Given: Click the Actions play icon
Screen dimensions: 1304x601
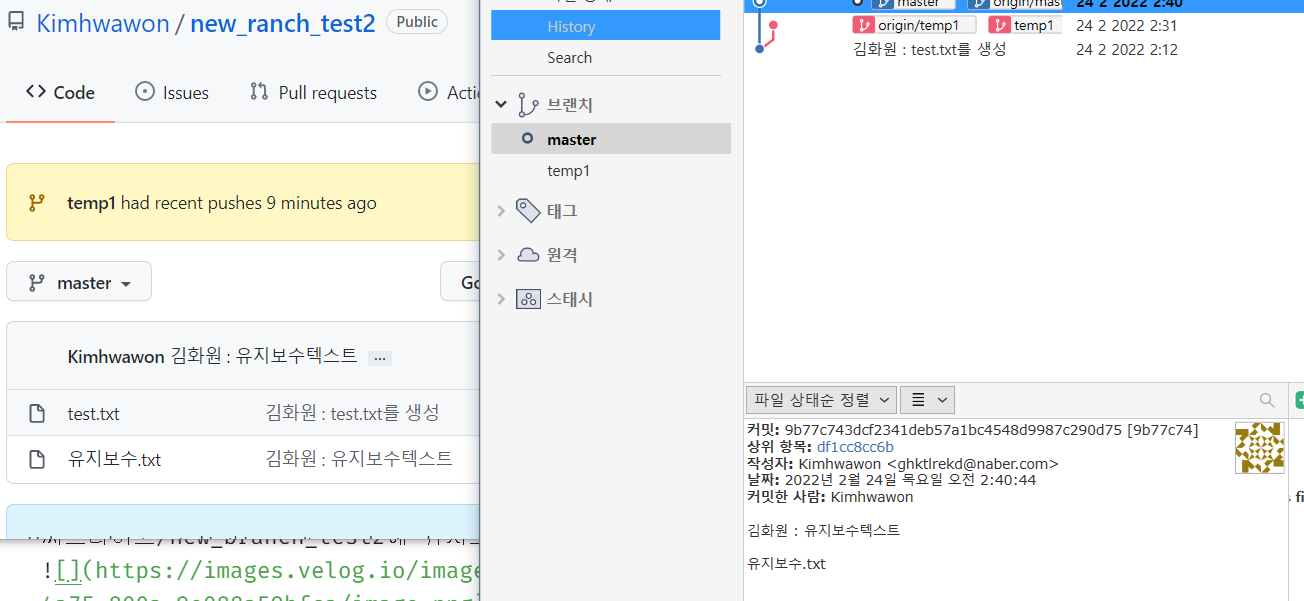Looking at the screenshot, I should pos(428,92).
